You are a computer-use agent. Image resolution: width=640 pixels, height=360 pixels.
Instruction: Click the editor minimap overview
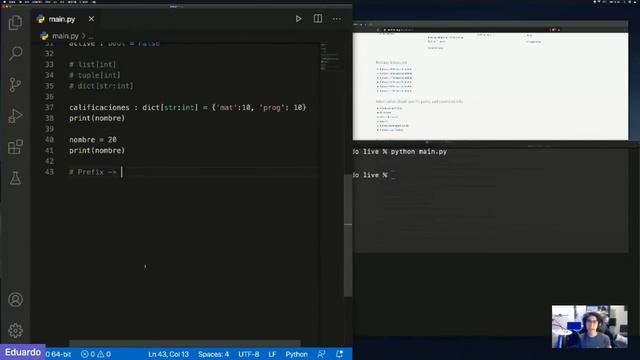point(330,57)
